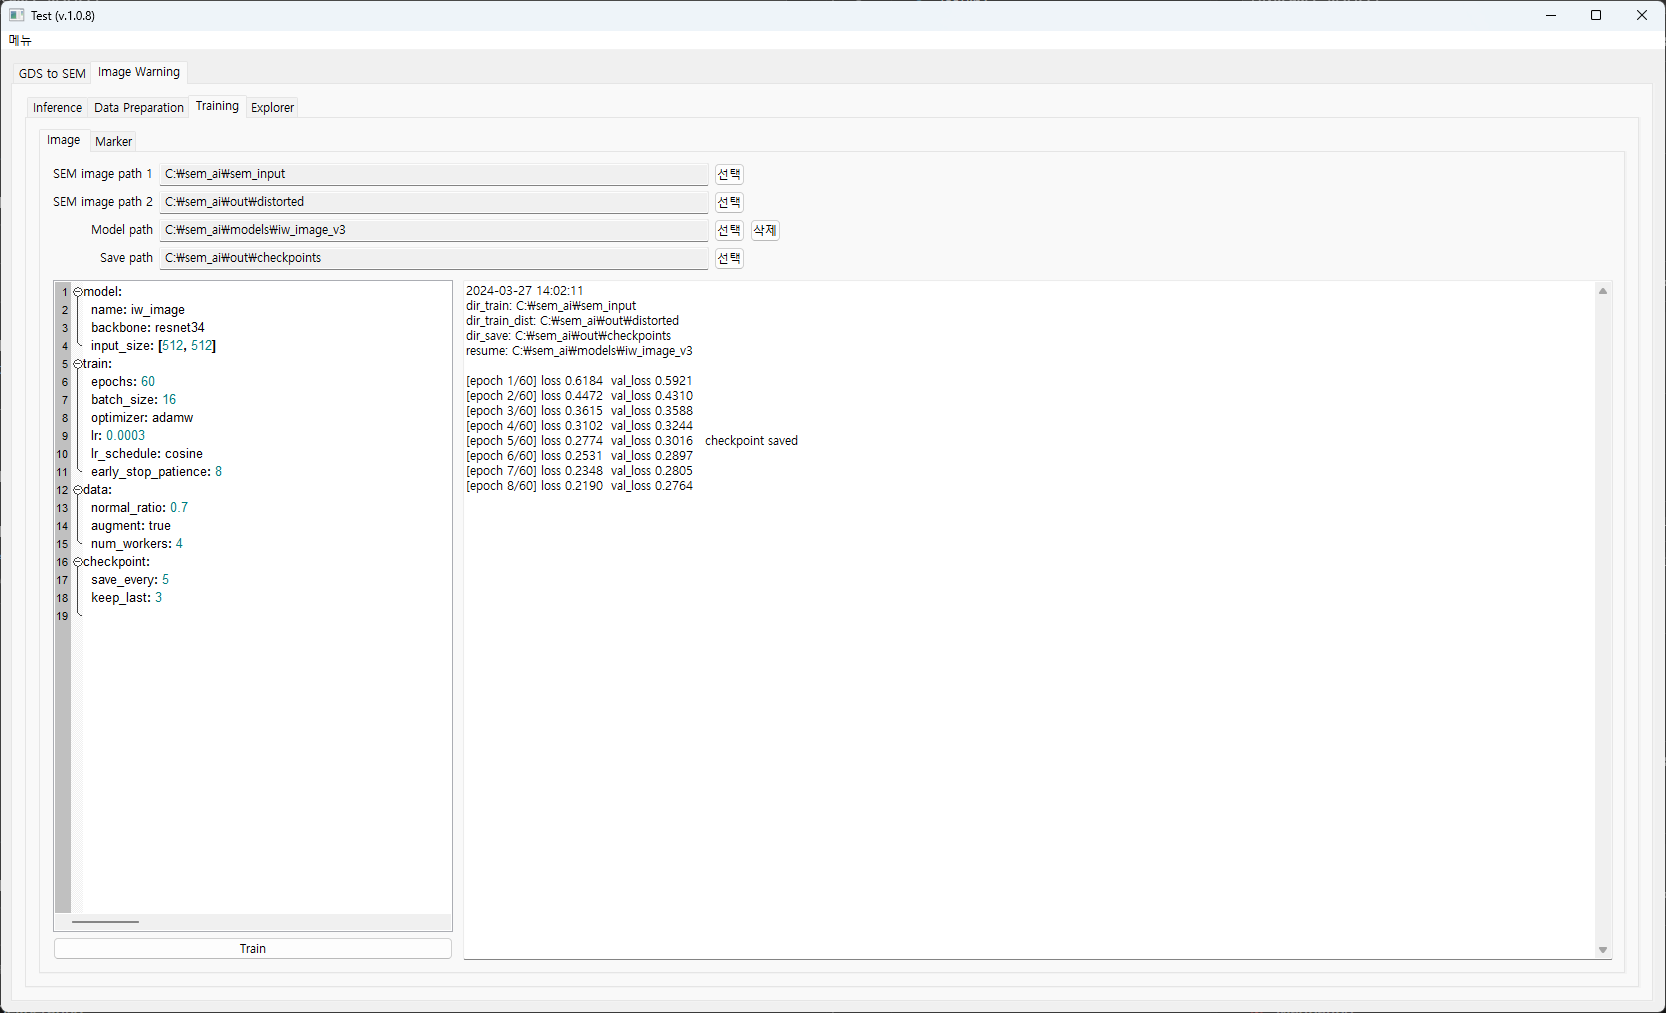Click the 'backbone: resnet34' line

[x=148, y=328]
